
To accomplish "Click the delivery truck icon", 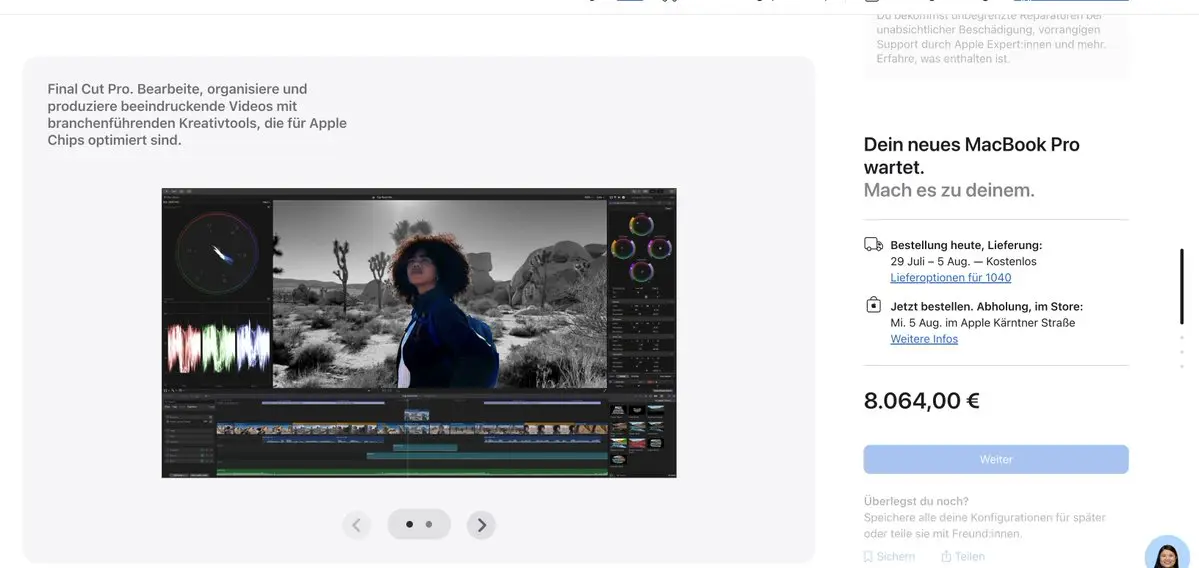I will [873, 245].
